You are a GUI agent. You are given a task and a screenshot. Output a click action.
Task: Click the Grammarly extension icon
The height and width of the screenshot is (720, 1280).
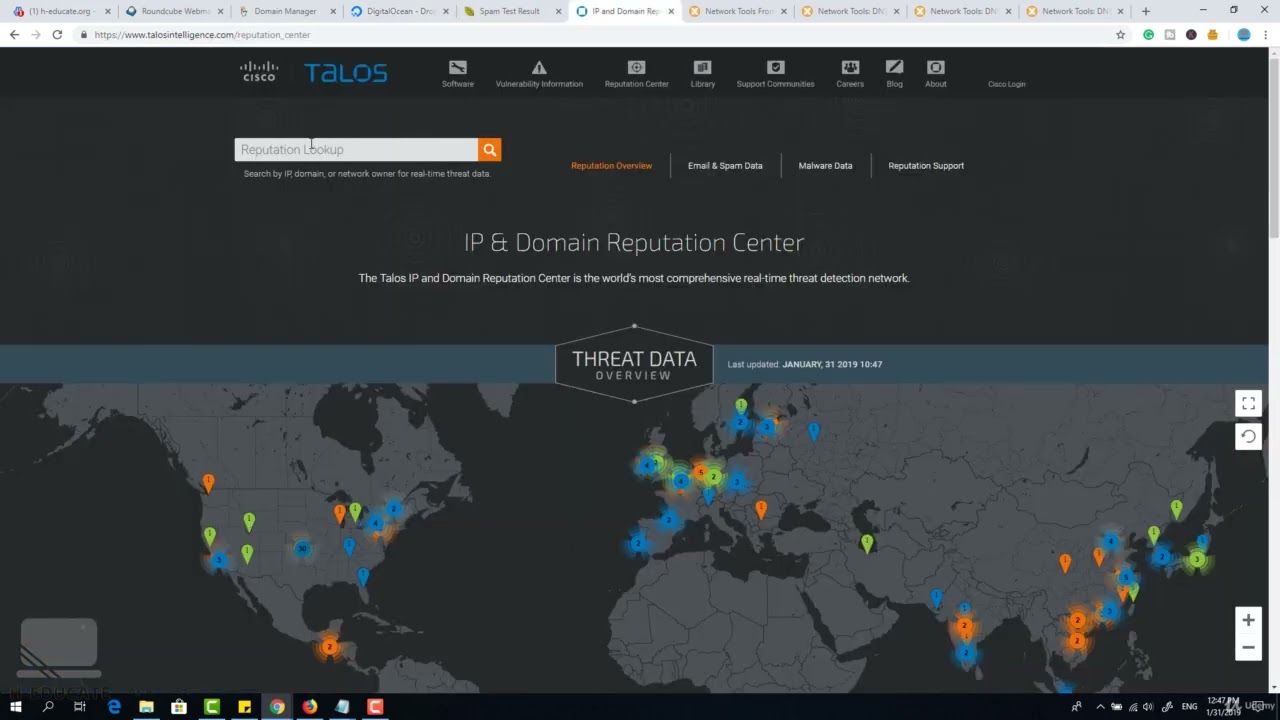coord(1148,34)
